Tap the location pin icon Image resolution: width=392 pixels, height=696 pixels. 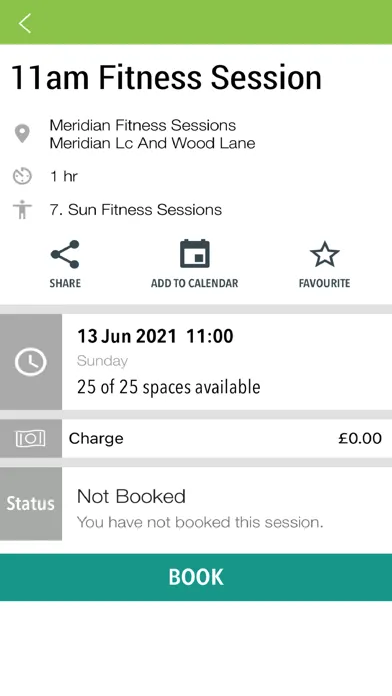click(x=22, y=134)
